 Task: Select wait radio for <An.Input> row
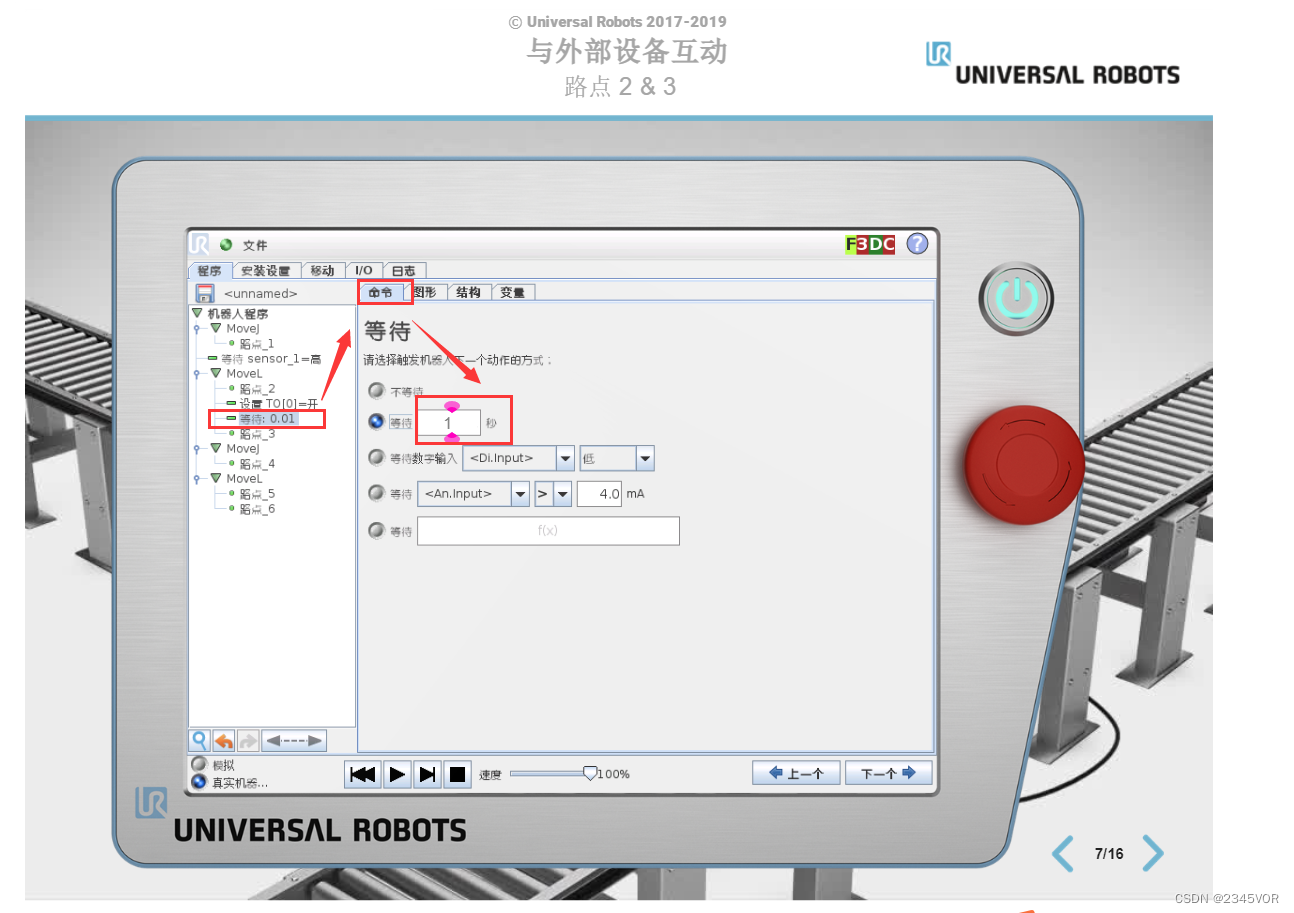click(x=376, y=493)
